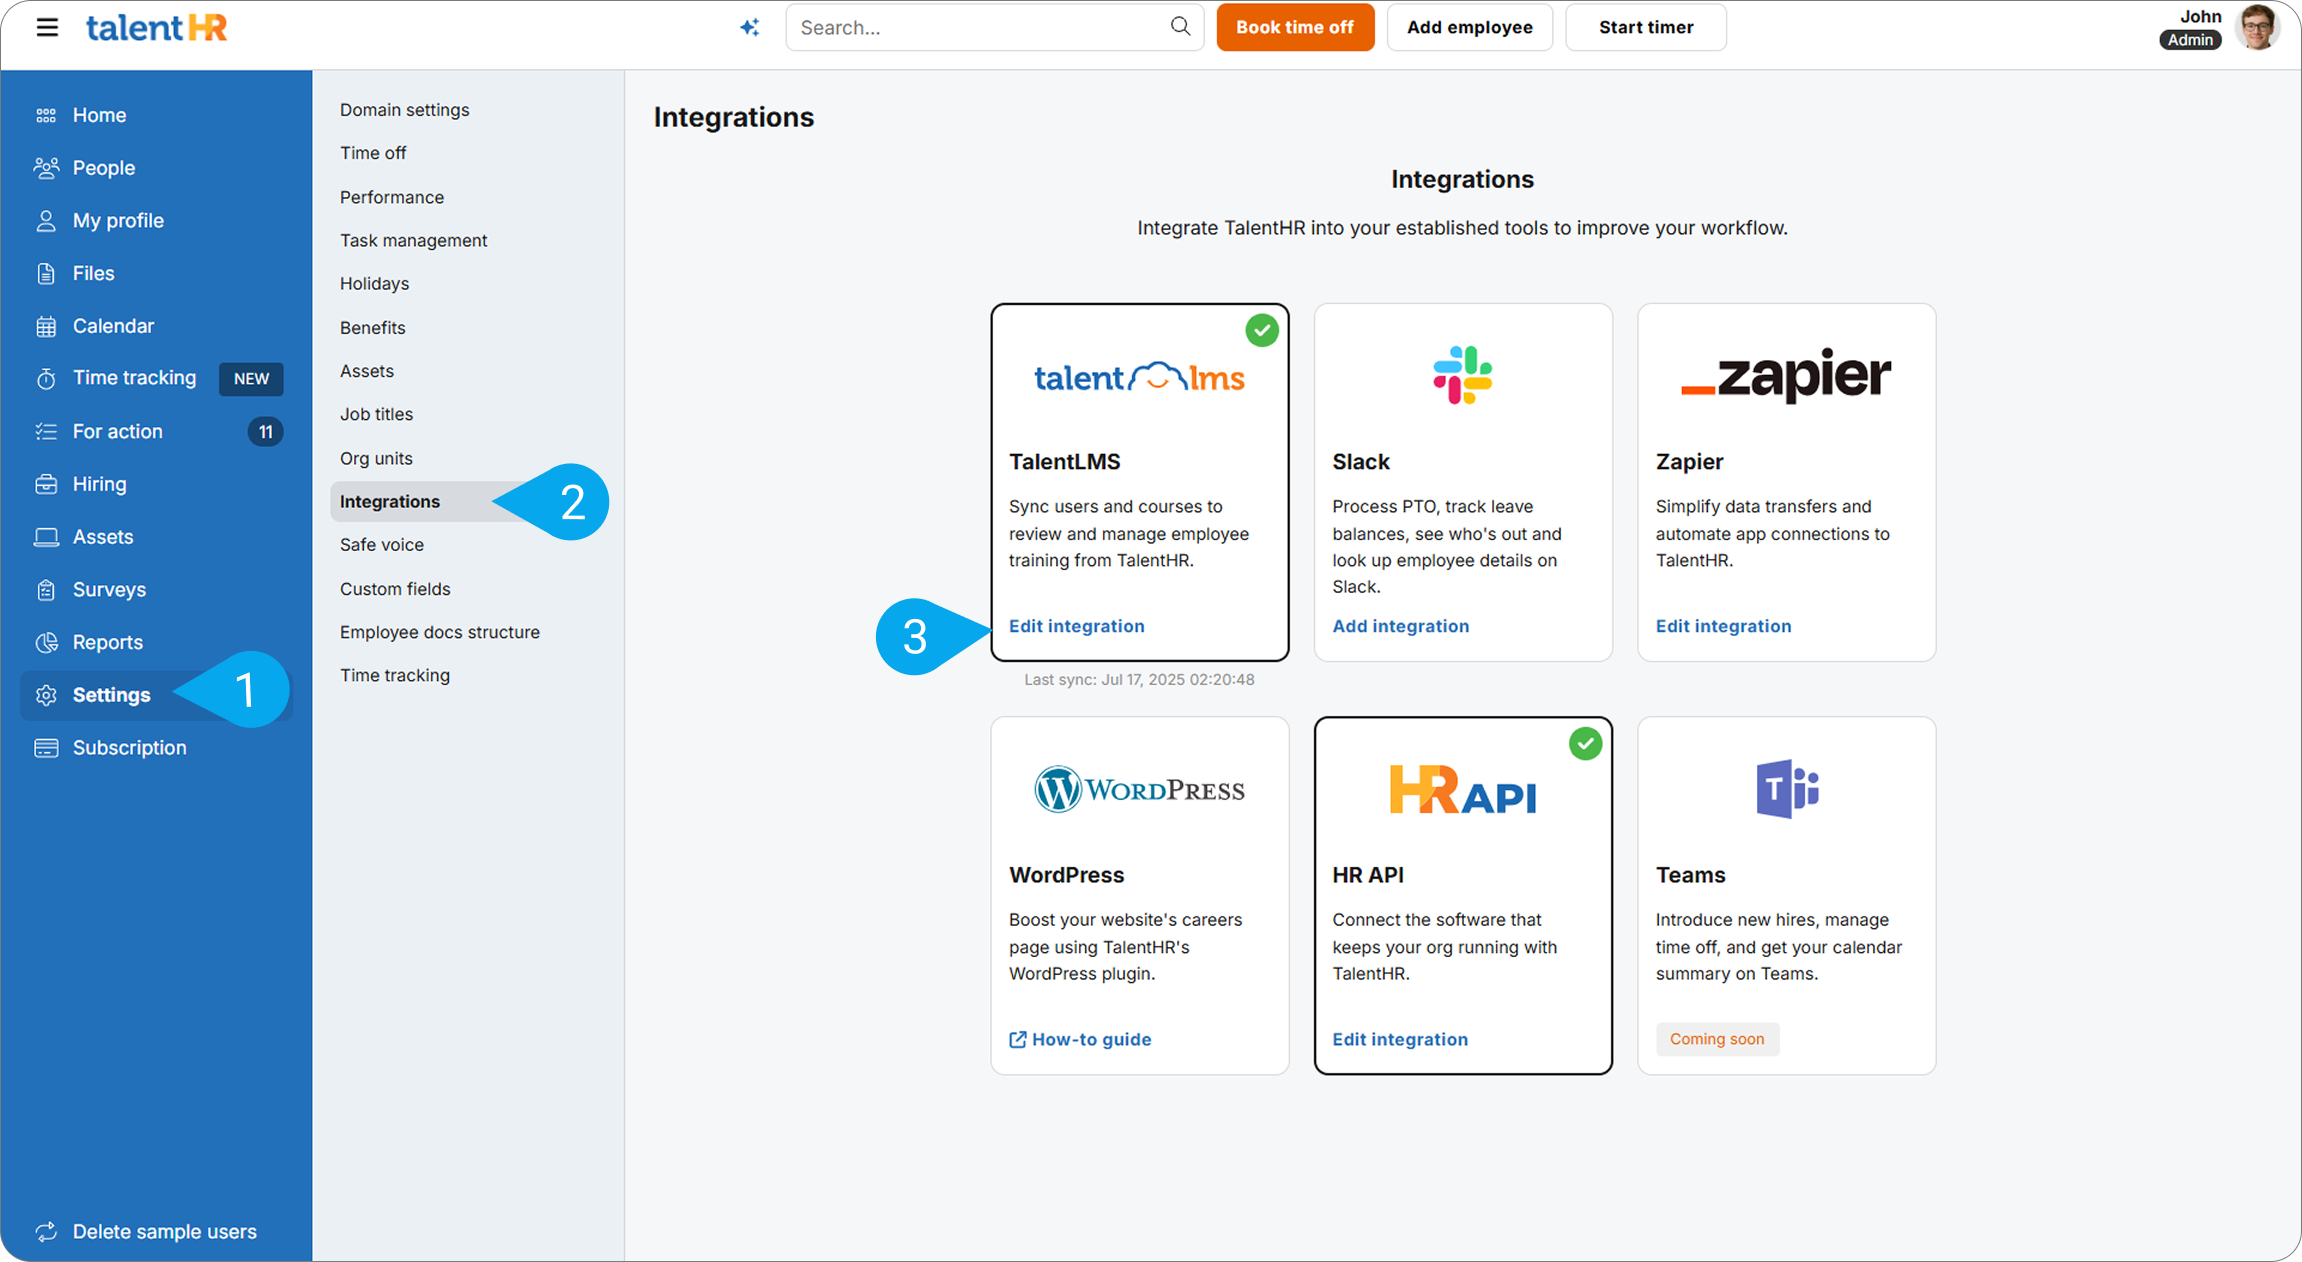Click the Settings gear icon
2302x1262 pixels.
coord(46,695)
